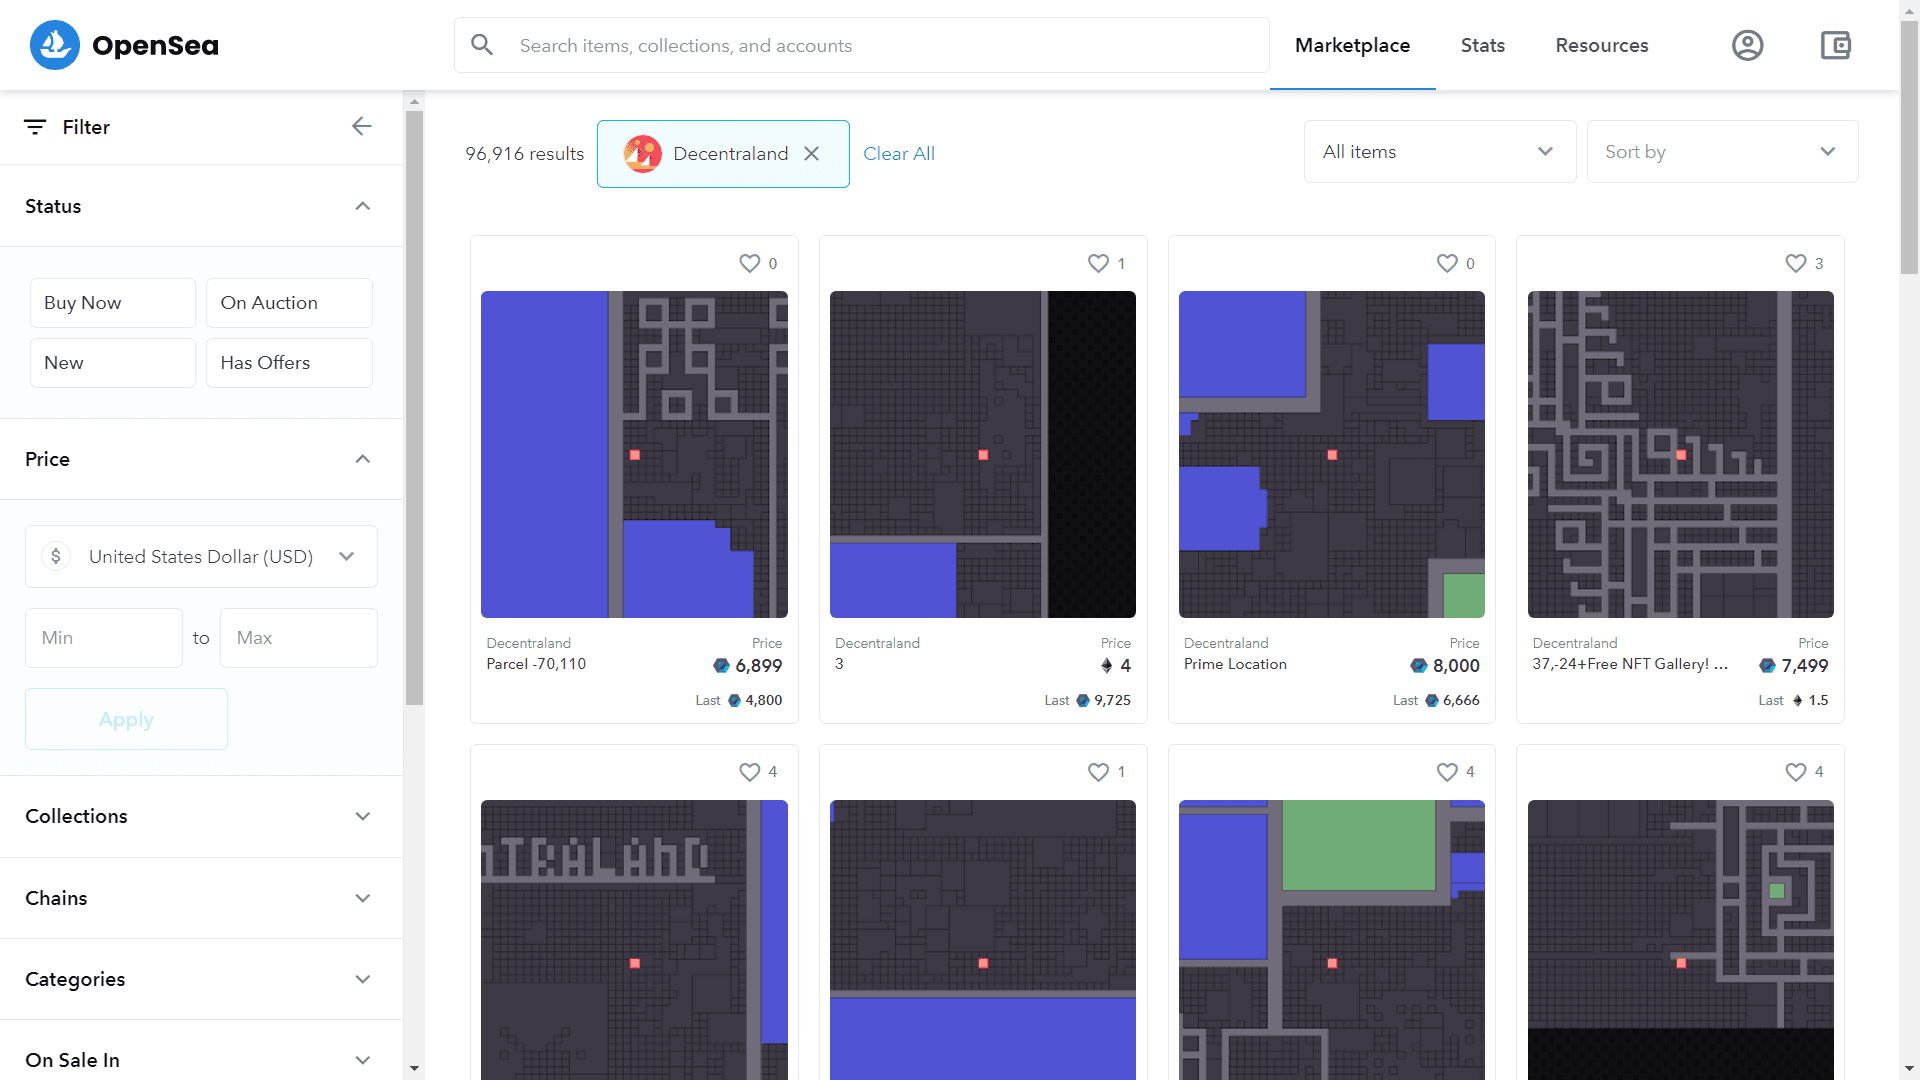Image resolution: width=1920 pixels, height=1080 pixels.
Task: Click heart on second-row second card
Action: [1098, 772]
